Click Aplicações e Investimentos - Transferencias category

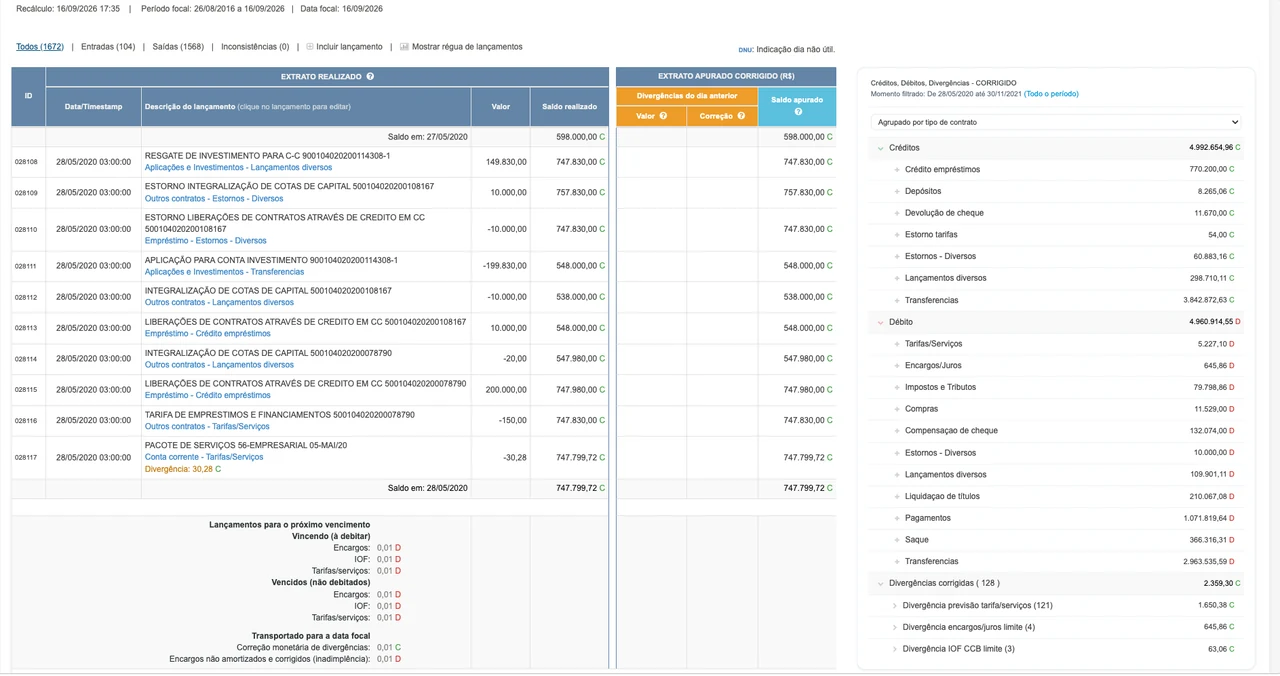click(x=223, y=272)
